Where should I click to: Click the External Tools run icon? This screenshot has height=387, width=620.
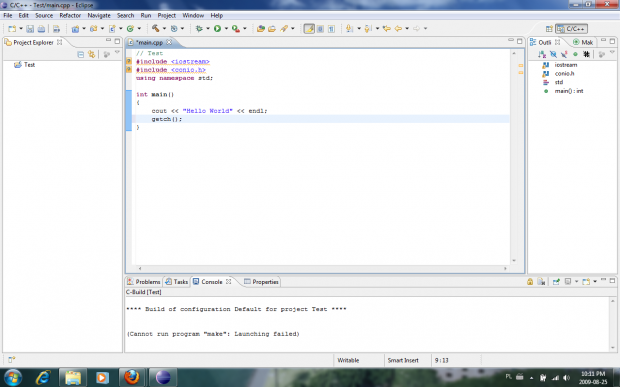click(x=236, y=28)
